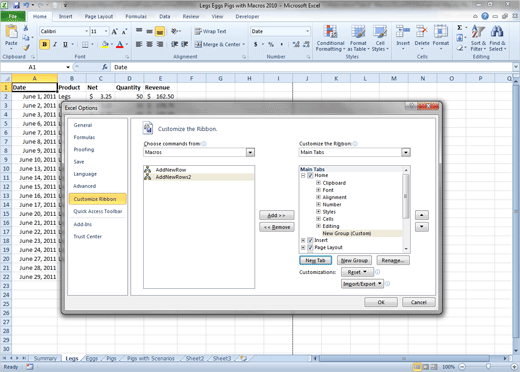Collapse the Home node in Main Tabs tree

point(303,175)
